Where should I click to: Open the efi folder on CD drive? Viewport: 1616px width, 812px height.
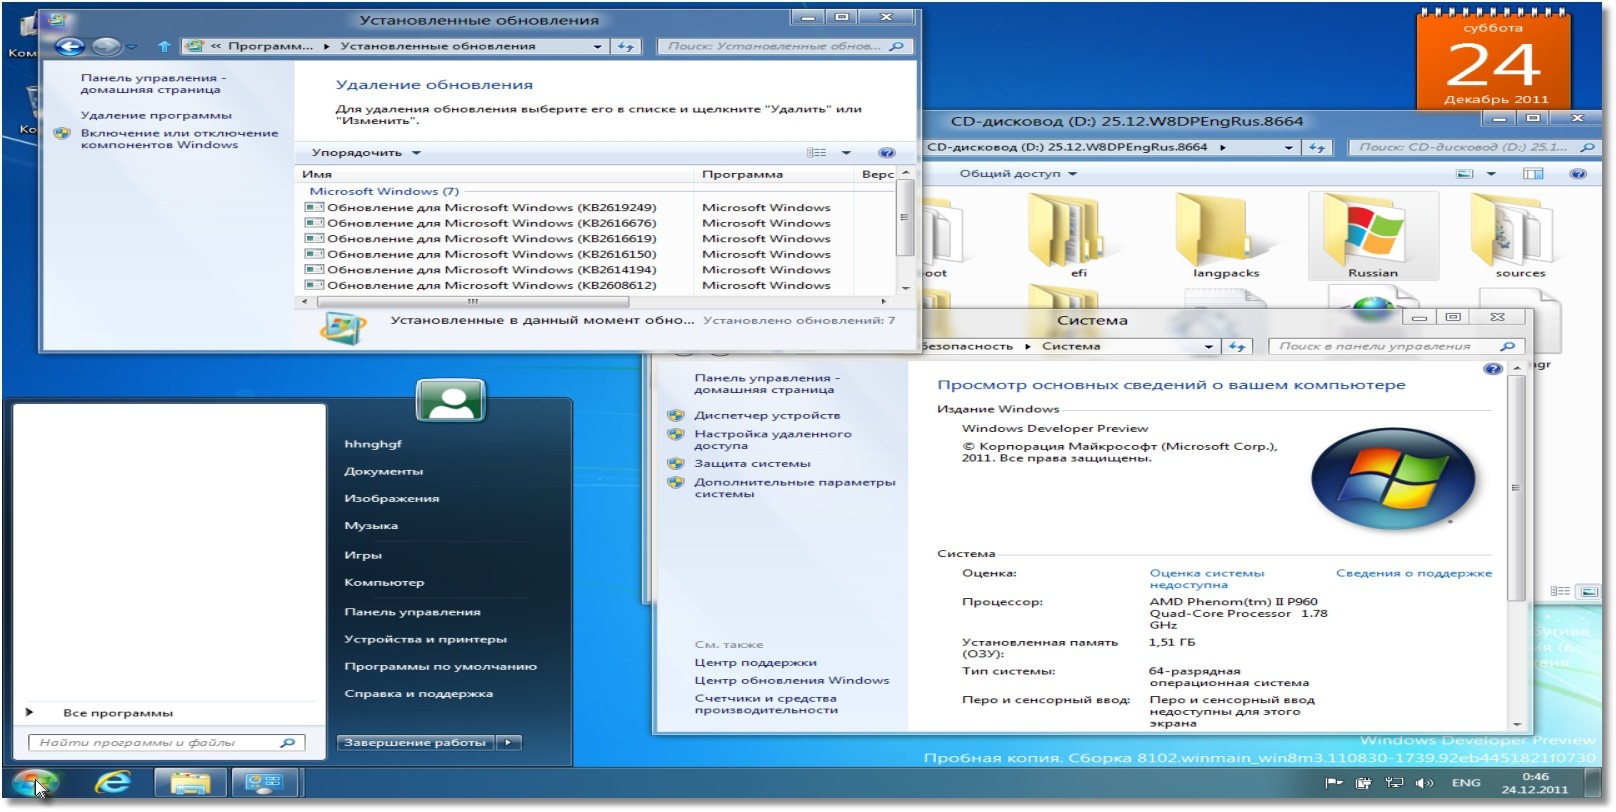coord(1078,236)
